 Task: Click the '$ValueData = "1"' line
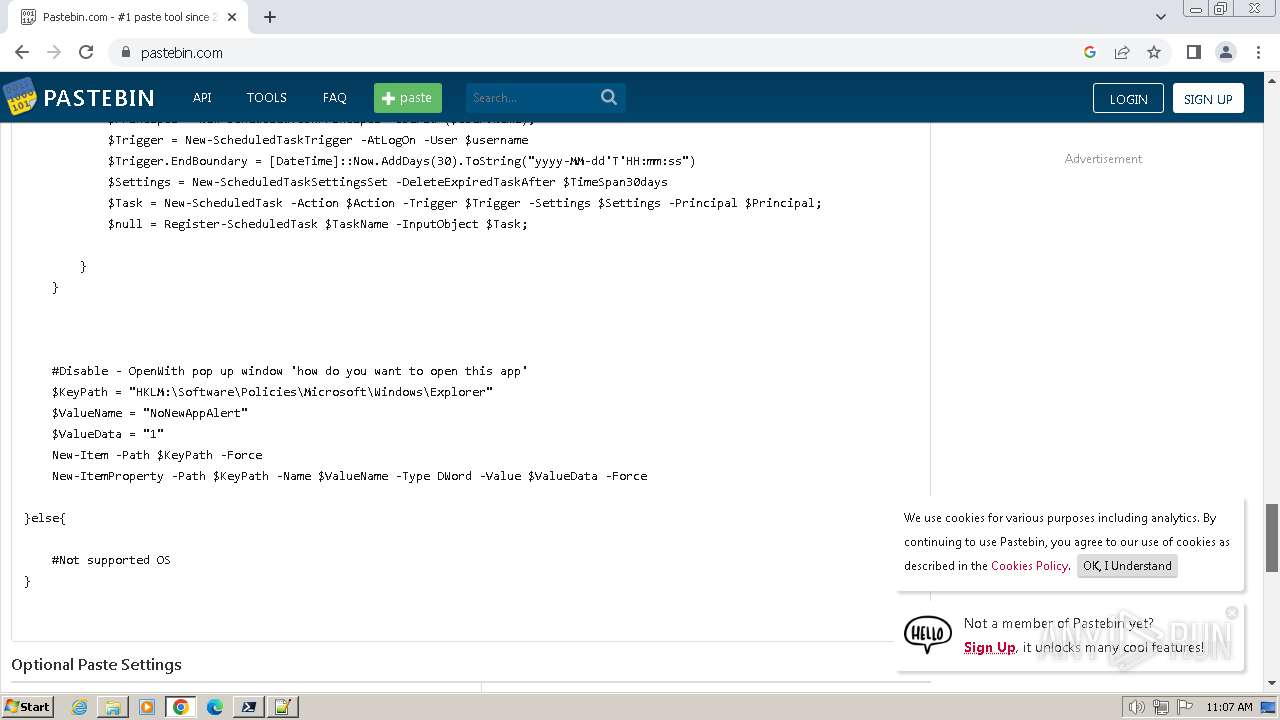pyautogui.click(x=108, y=434)
